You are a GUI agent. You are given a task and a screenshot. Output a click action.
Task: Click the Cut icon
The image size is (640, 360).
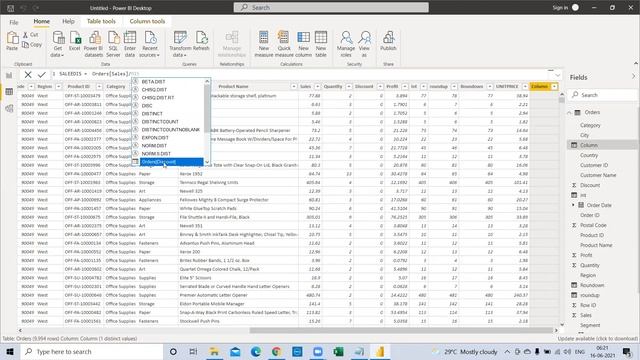tap(31, 35)
